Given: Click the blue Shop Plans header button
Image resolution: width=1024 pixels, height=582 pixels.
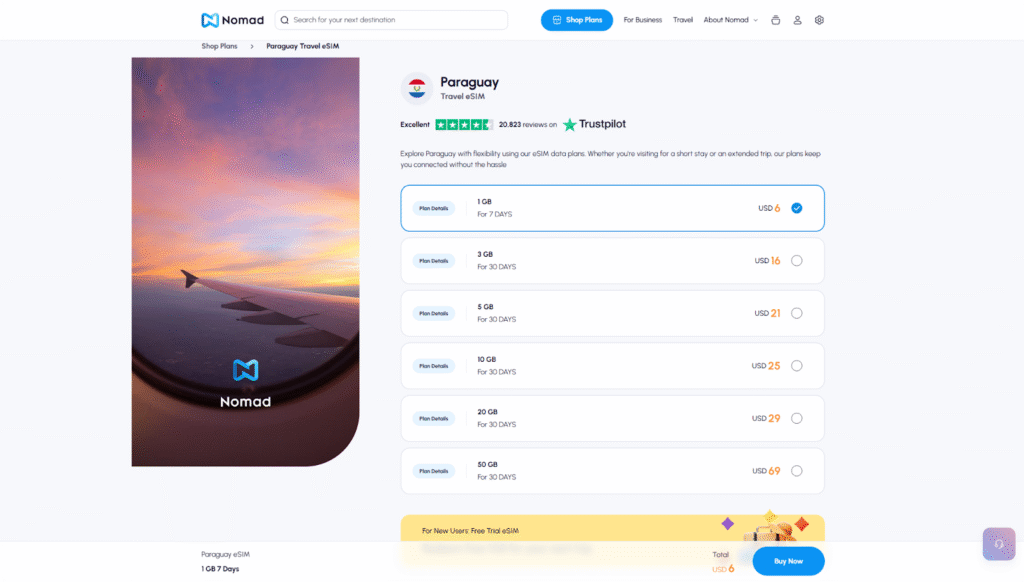Looking at the screenshot, I should [x=577, y=20].
